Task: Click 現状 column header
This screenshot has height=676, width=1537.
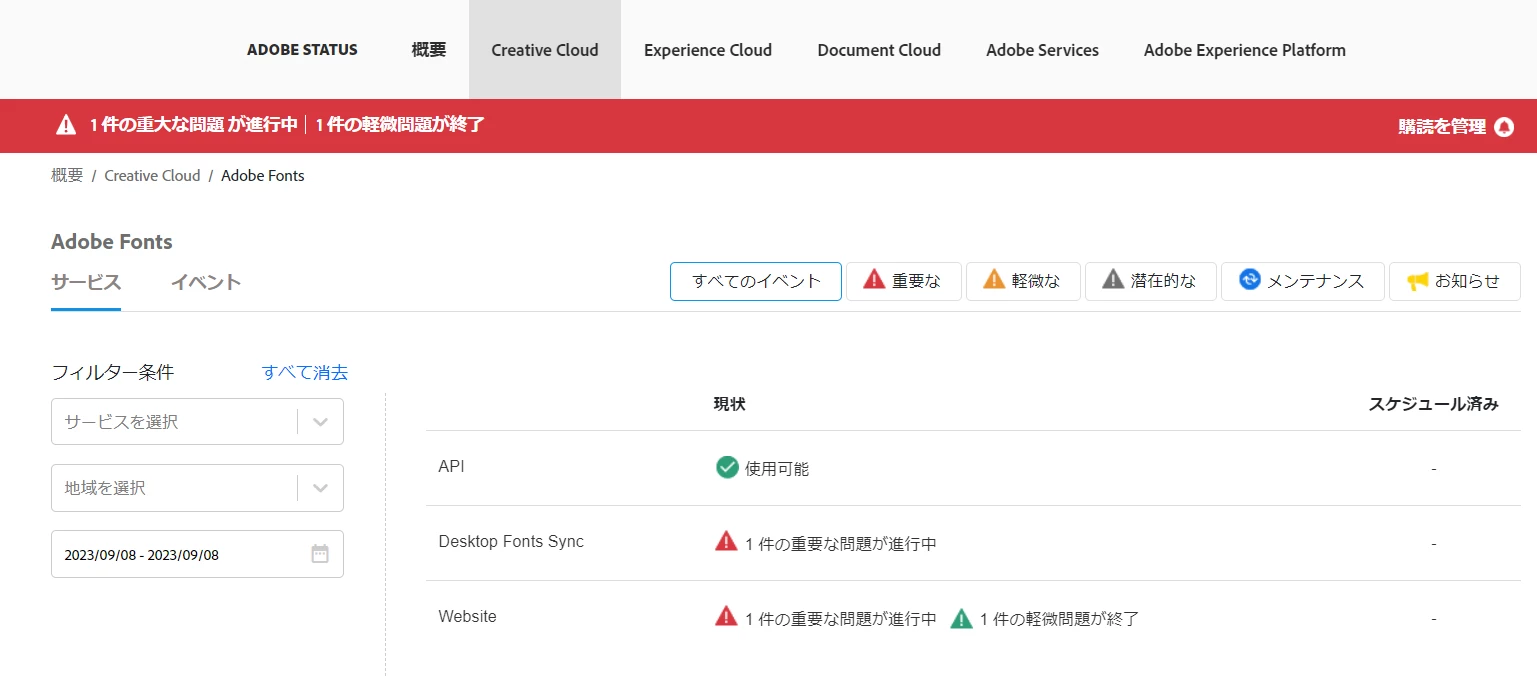Action: pyautogui.click(x=729, y=404)
